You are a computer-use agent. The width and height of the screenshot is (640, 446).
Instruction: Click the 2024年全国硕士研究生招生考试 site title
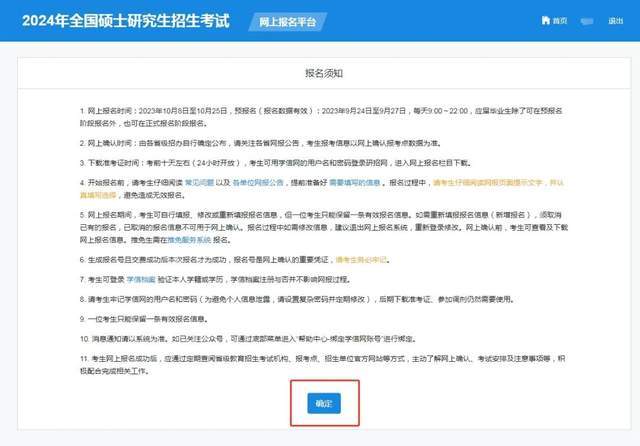126,21
